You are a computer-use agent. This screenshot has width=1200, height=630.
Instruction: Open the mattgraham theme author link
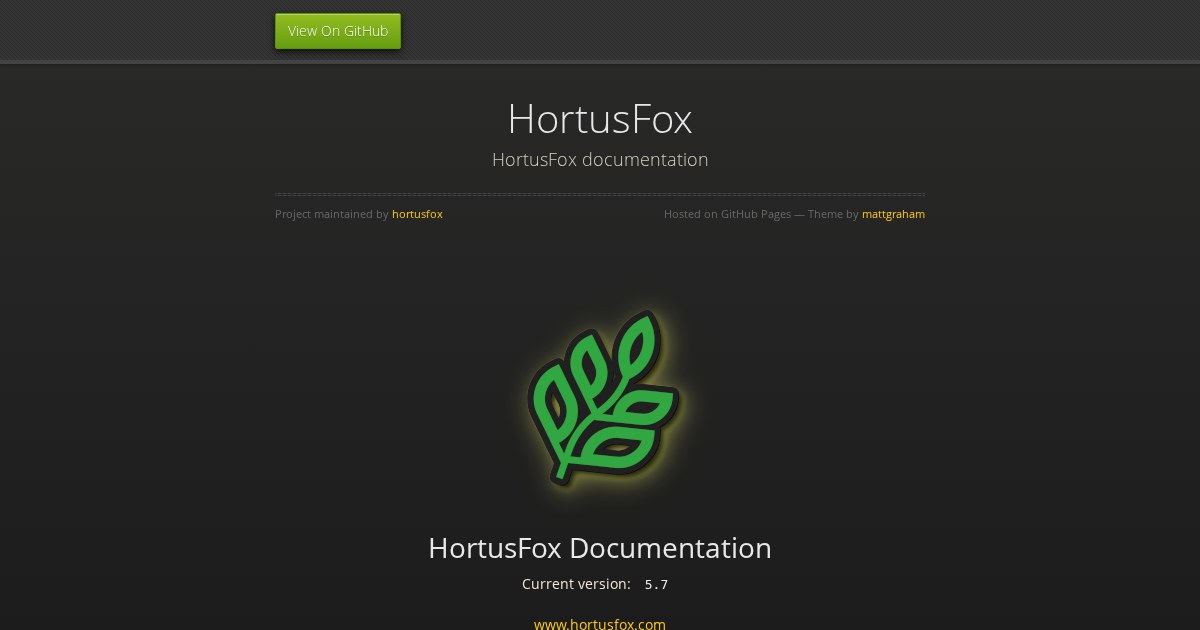tap(893, 214)
